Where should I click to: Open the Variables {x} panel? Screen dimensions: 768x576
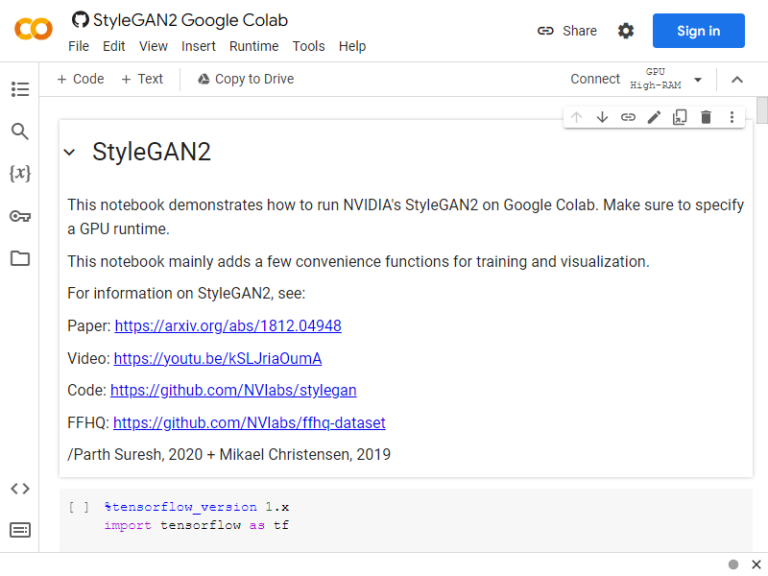(20, 173)
